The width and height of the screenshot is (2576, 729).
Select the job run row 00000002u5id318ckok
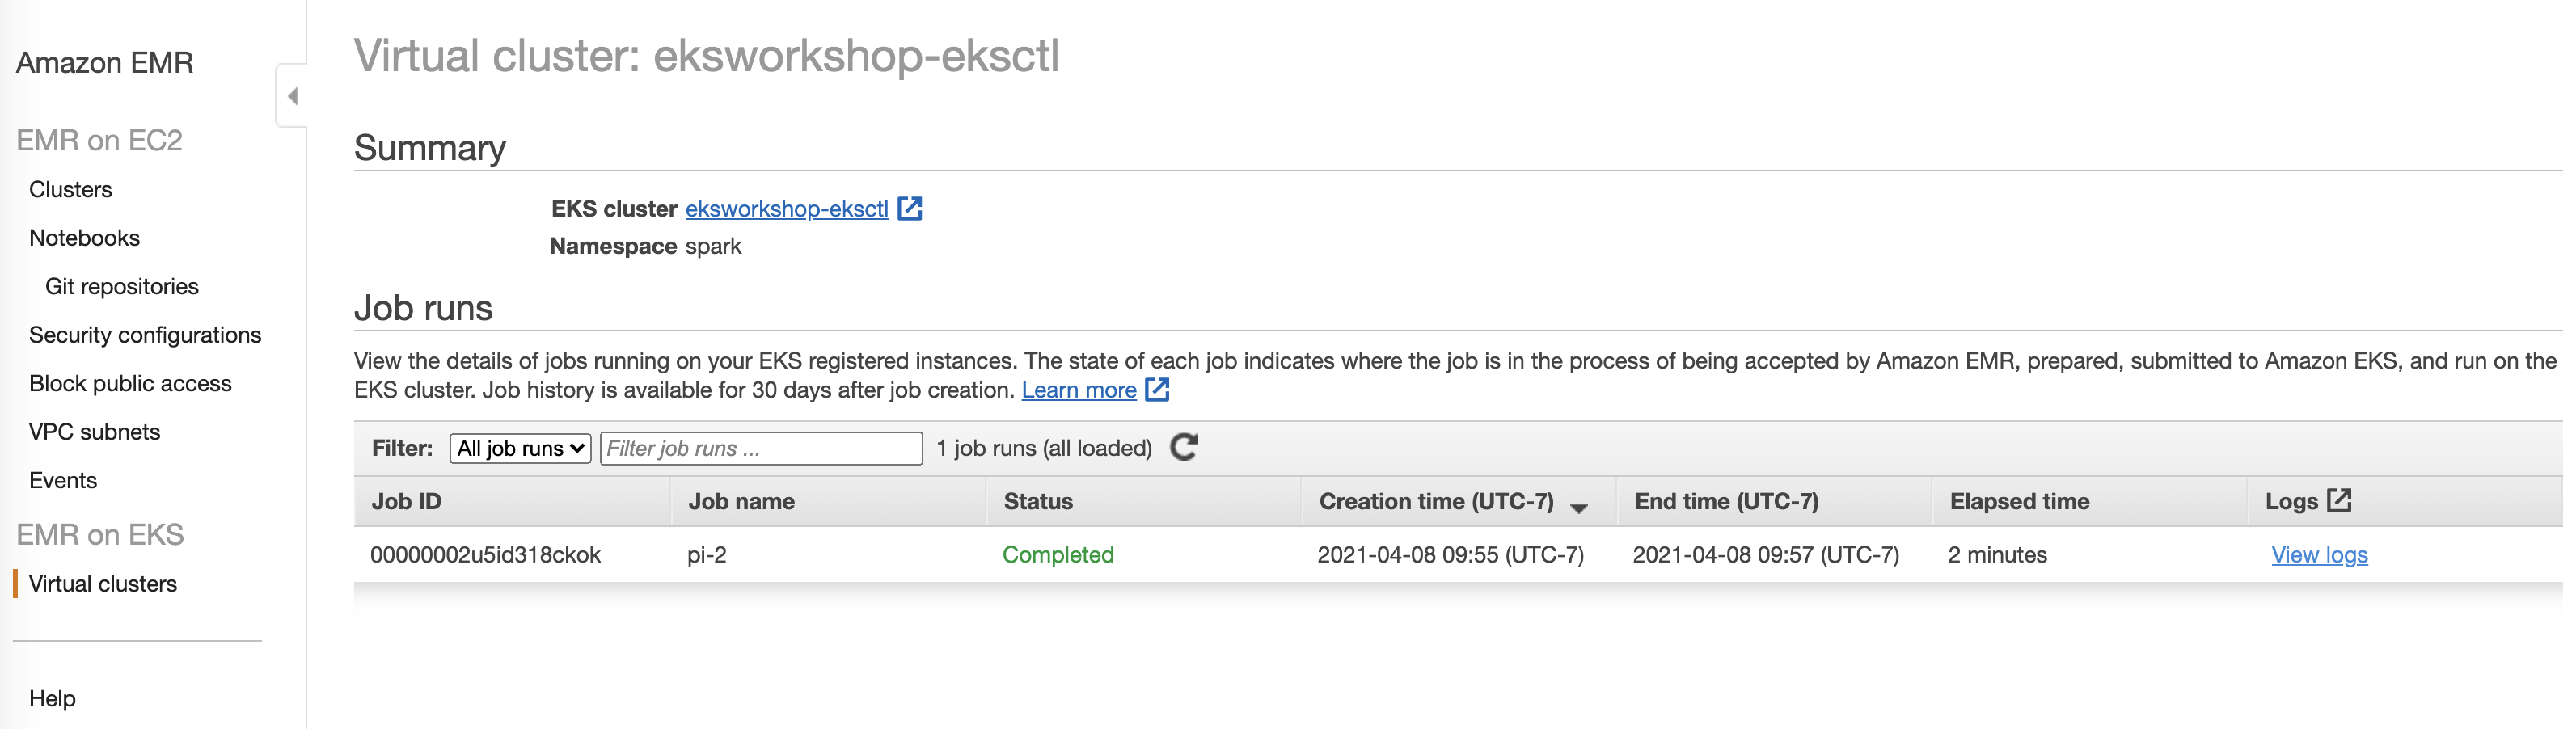pyautogui.click(x=1457, y=554)
